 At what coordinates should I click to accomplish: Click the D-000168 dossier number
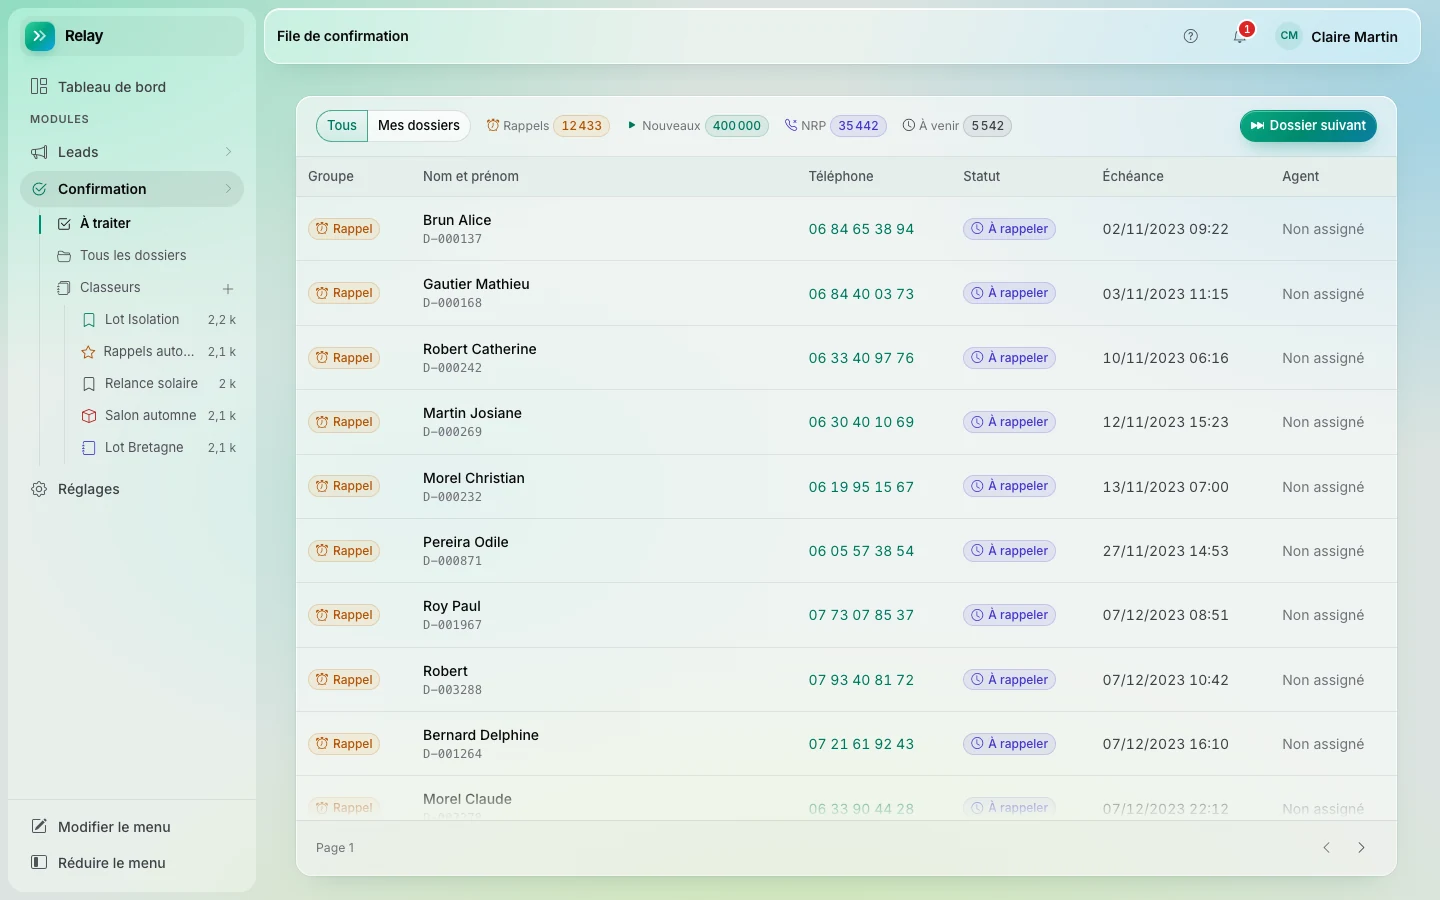452,303
